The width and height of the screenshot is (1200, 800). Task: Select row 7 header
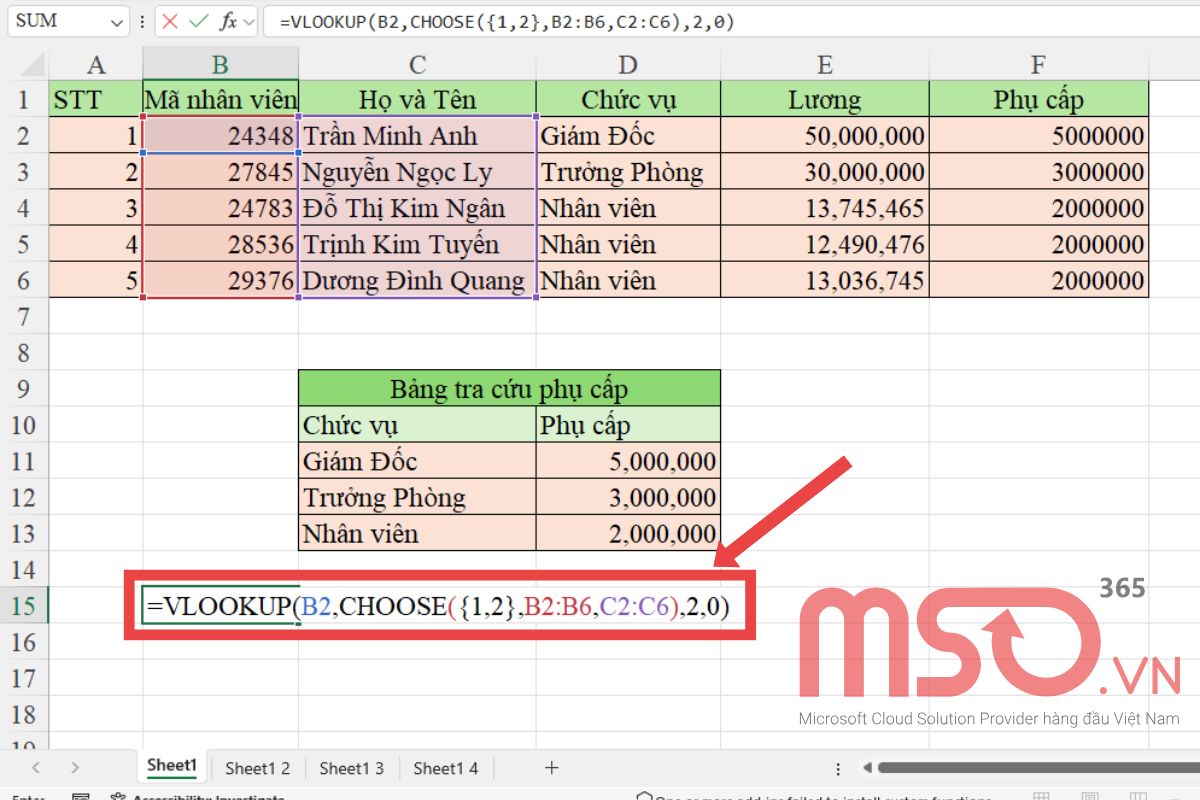click(24, 316)
